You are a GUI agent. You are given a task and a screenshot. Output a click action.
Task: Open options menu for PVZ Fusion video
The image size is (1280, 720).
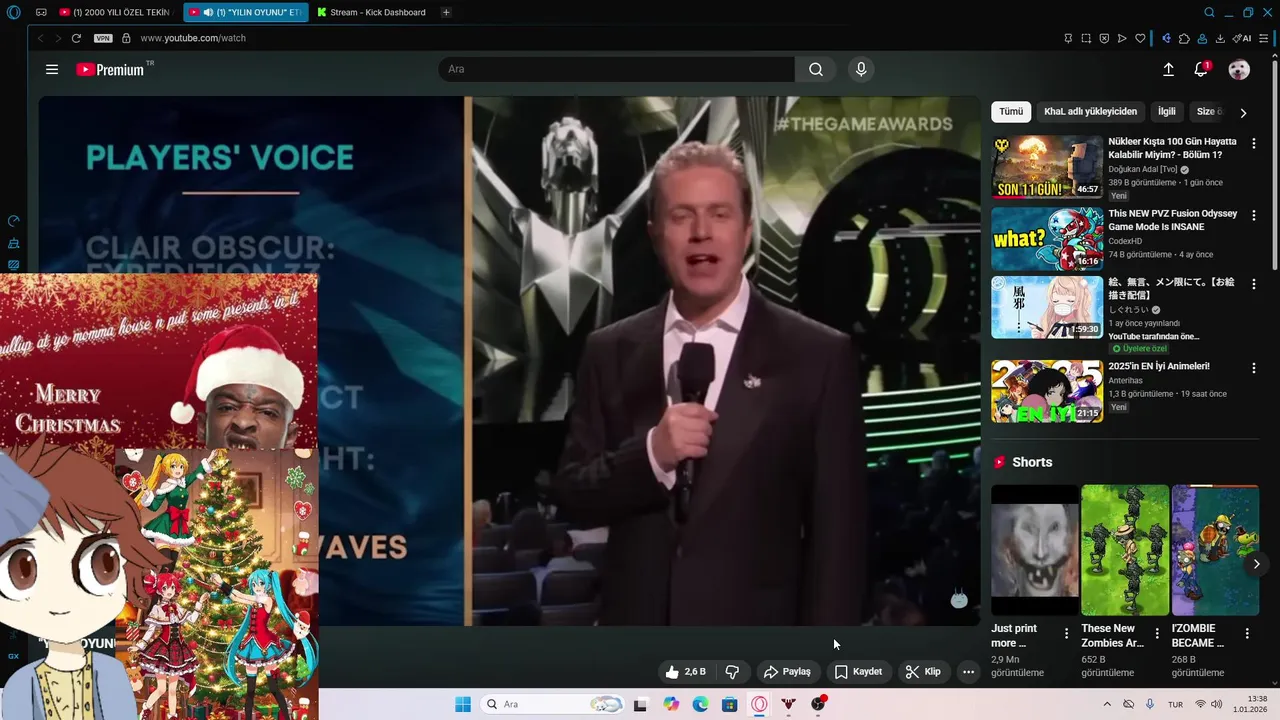pos(1254,216)
